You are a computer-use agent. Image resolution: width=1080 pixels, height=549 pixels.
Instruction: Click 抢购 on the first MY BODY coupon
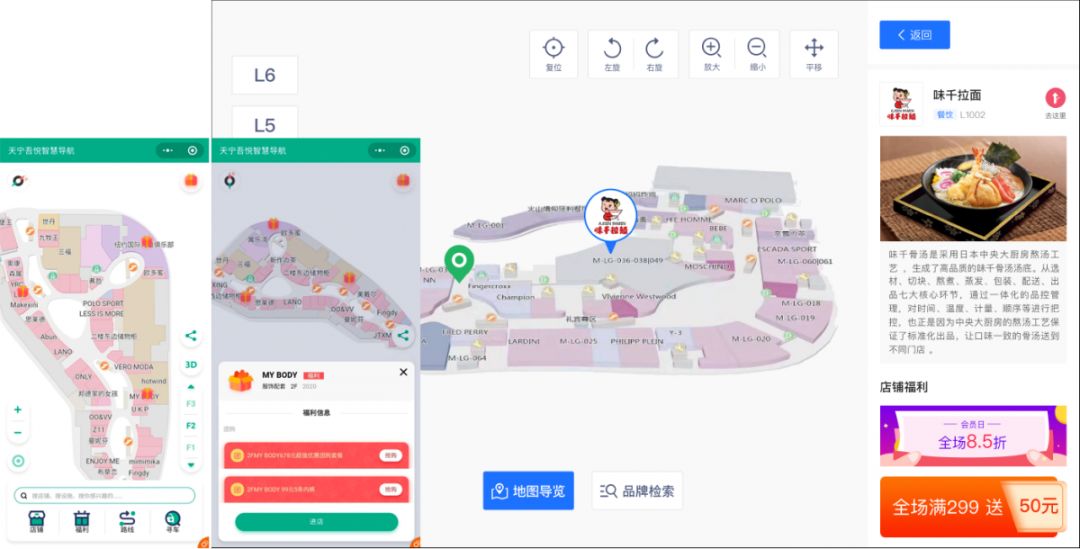coord(391,455)
